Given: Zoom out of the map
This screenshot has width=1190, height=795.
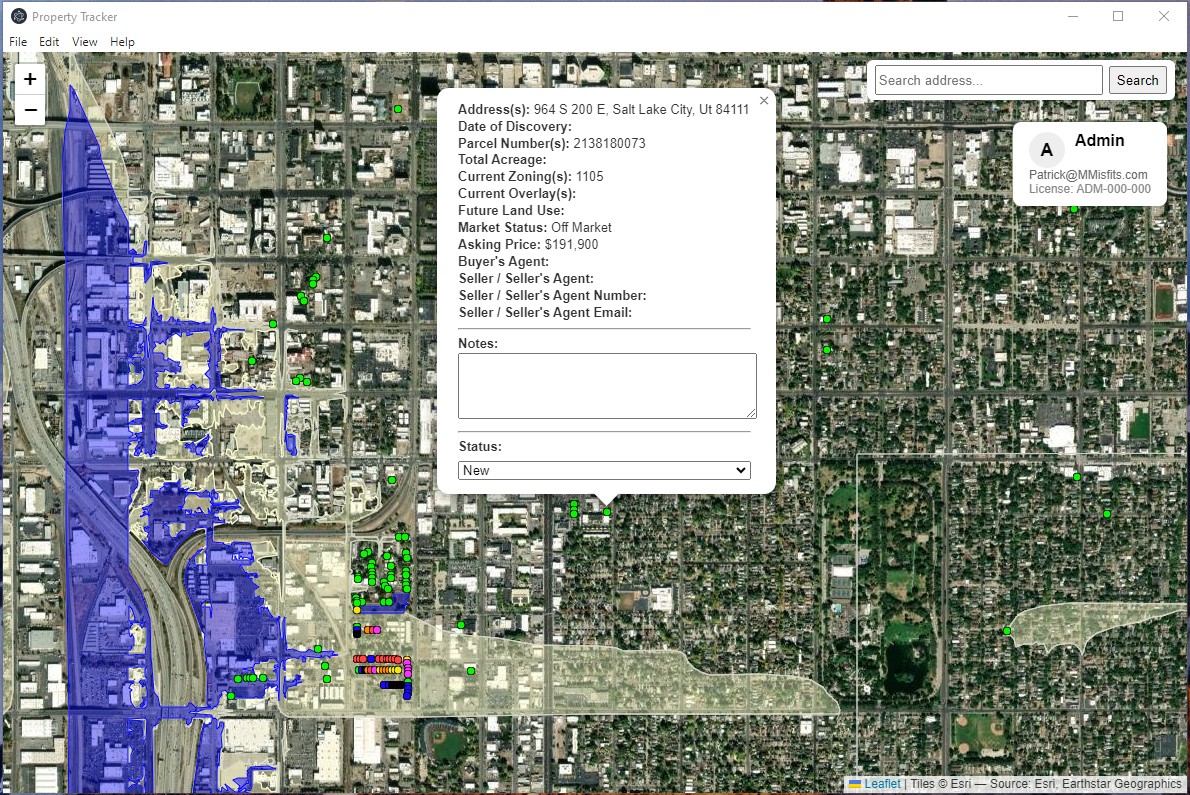Looking at the screenshot, I should pos(30,110).
